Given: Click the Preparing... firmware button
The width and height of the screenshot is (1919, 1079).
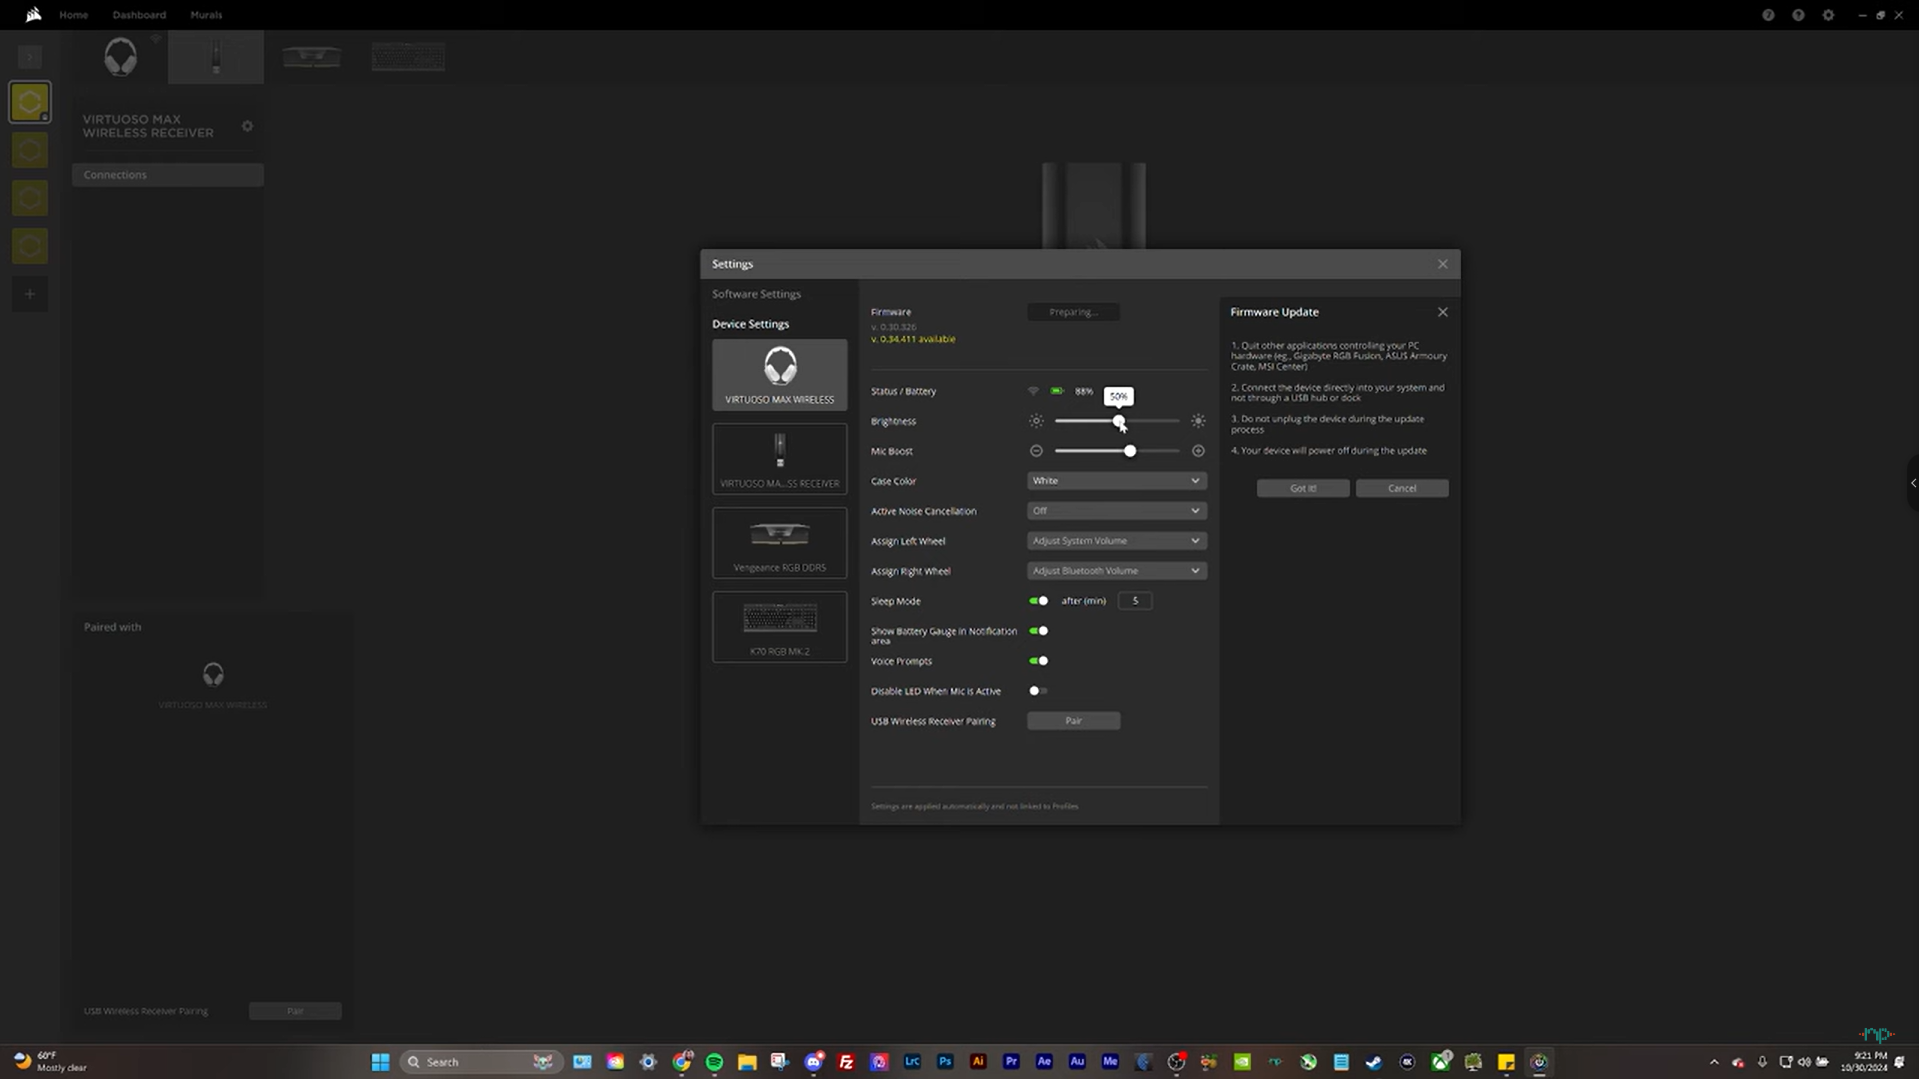Looking at the screenshot, I should (1073, 312).
